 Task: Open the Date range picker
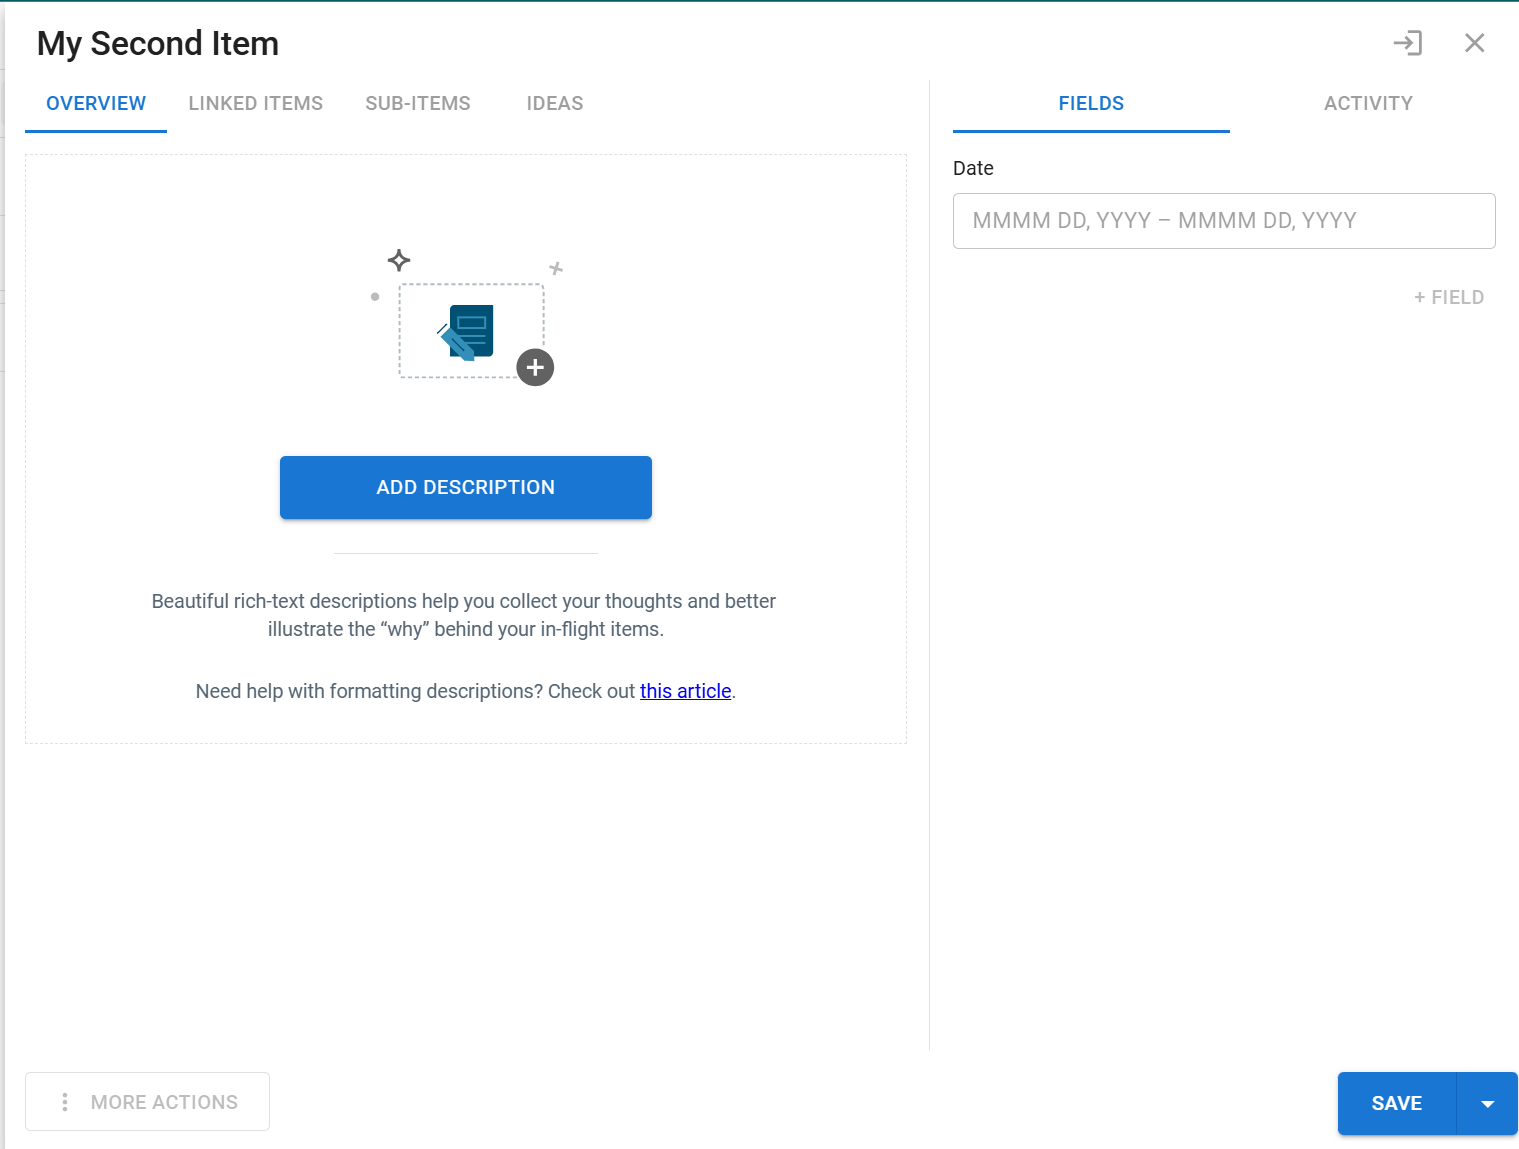[1224, 220]
